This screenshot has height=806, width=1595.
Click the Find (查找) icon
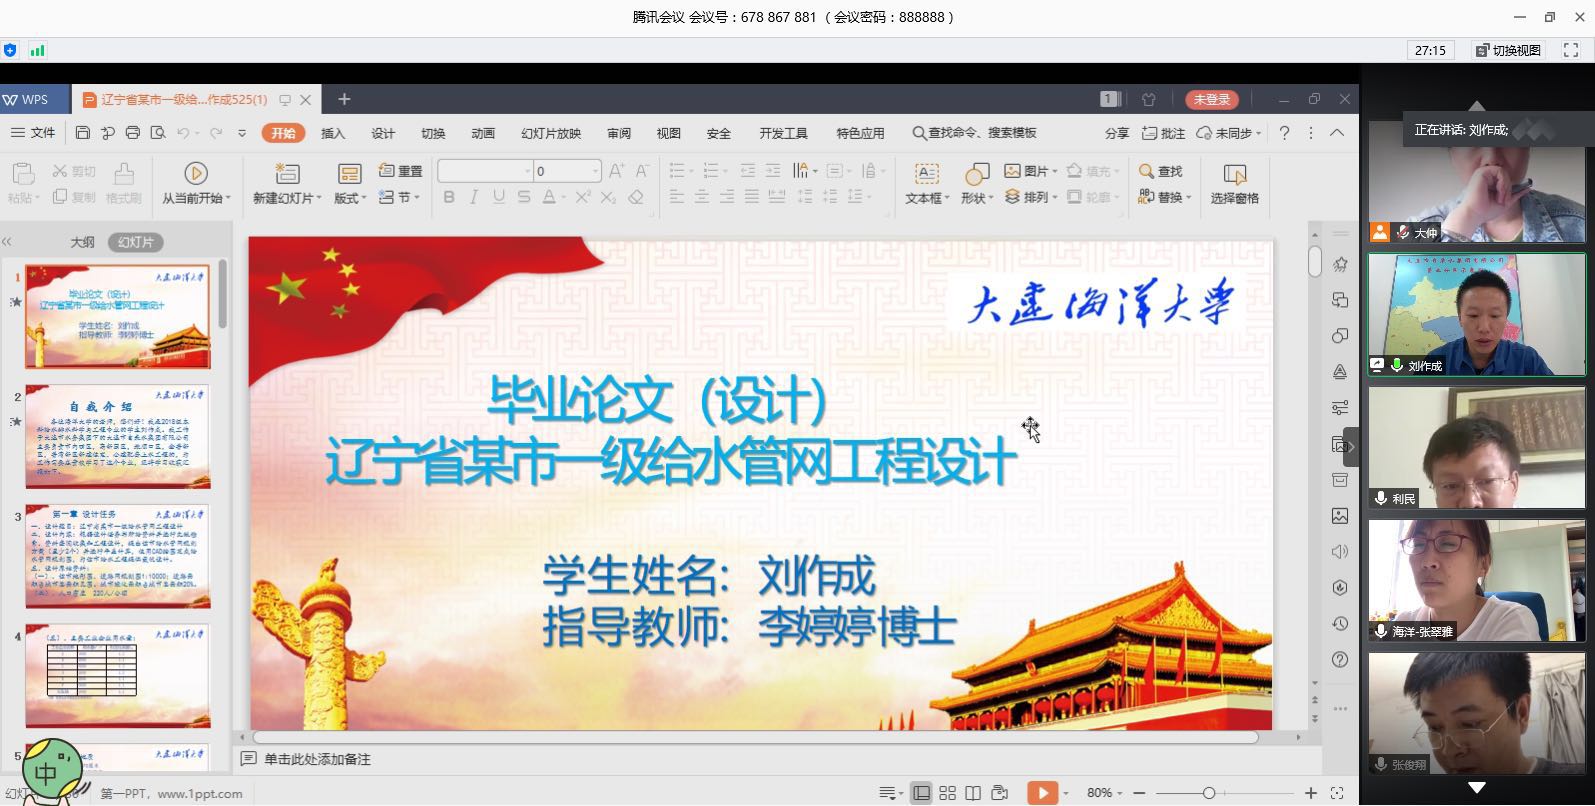tap(1160, 172)
